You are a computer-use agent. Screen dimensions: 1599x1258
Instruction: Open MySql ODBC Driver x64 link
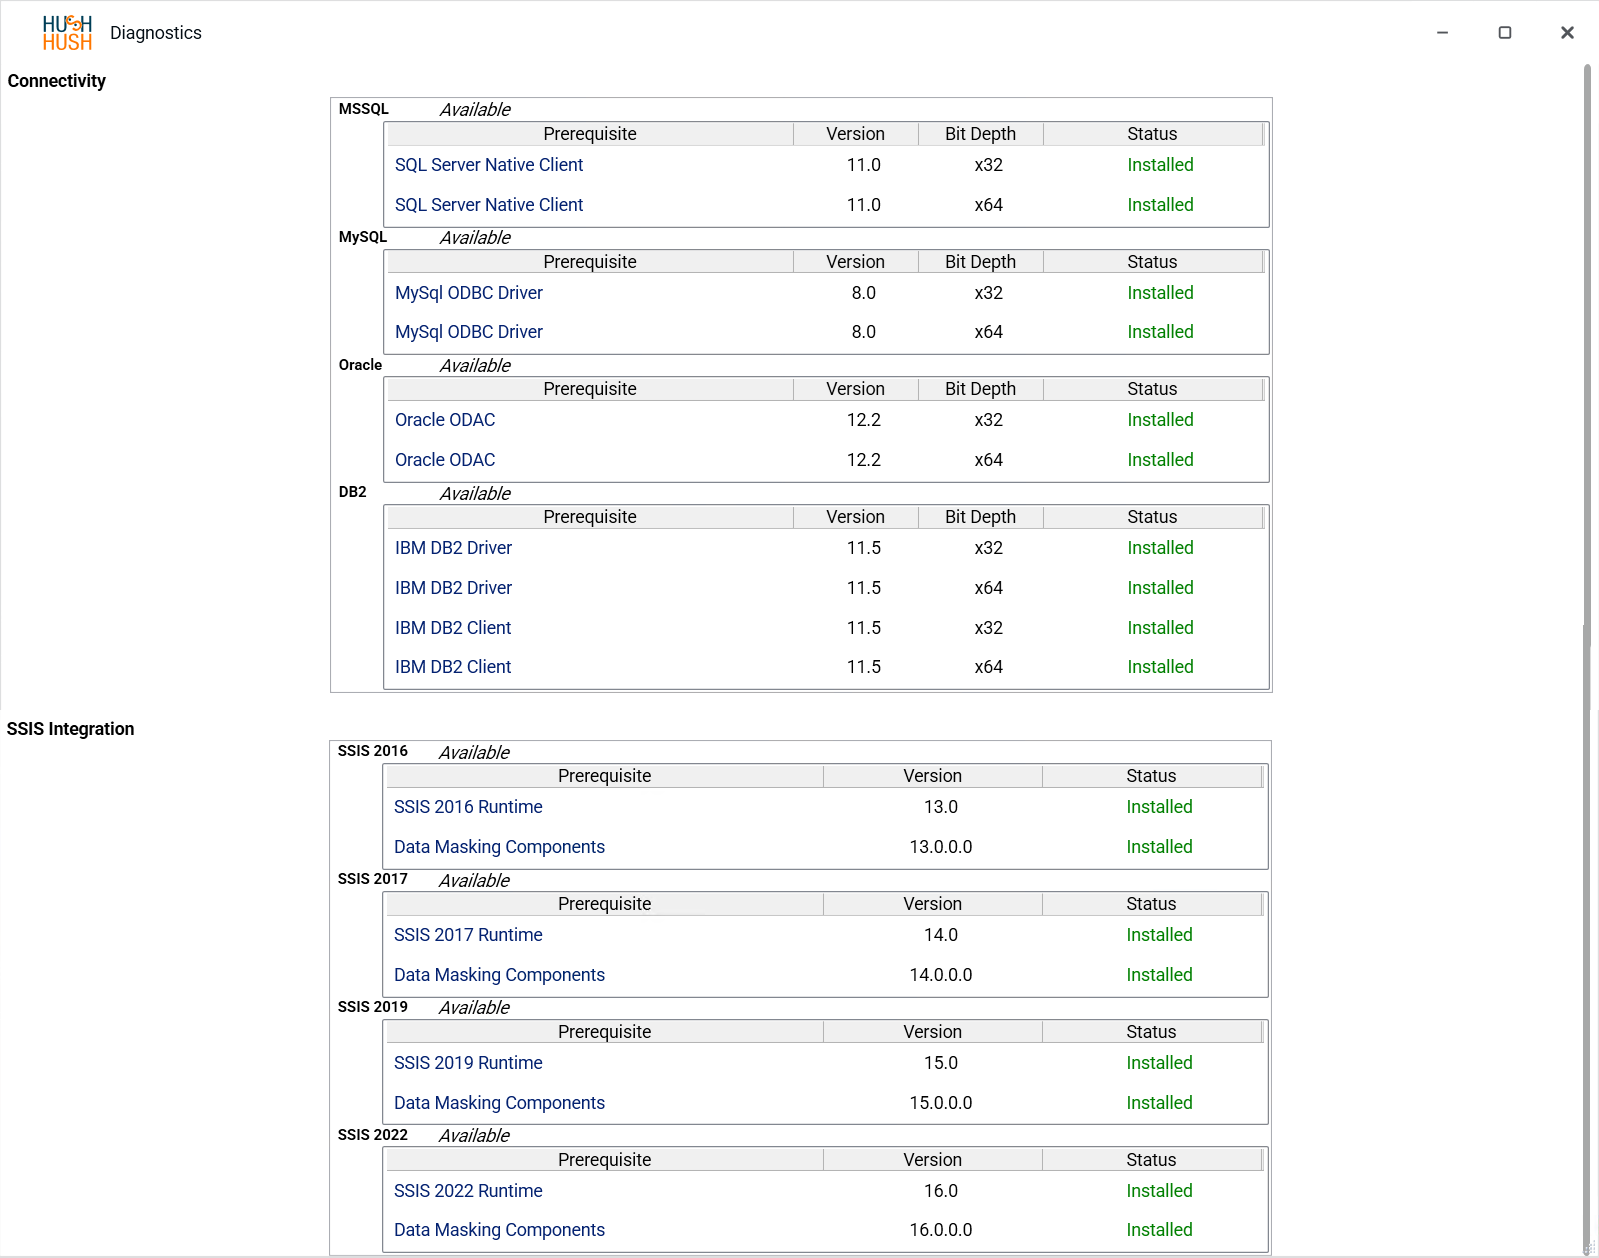(x=468, y=332)
